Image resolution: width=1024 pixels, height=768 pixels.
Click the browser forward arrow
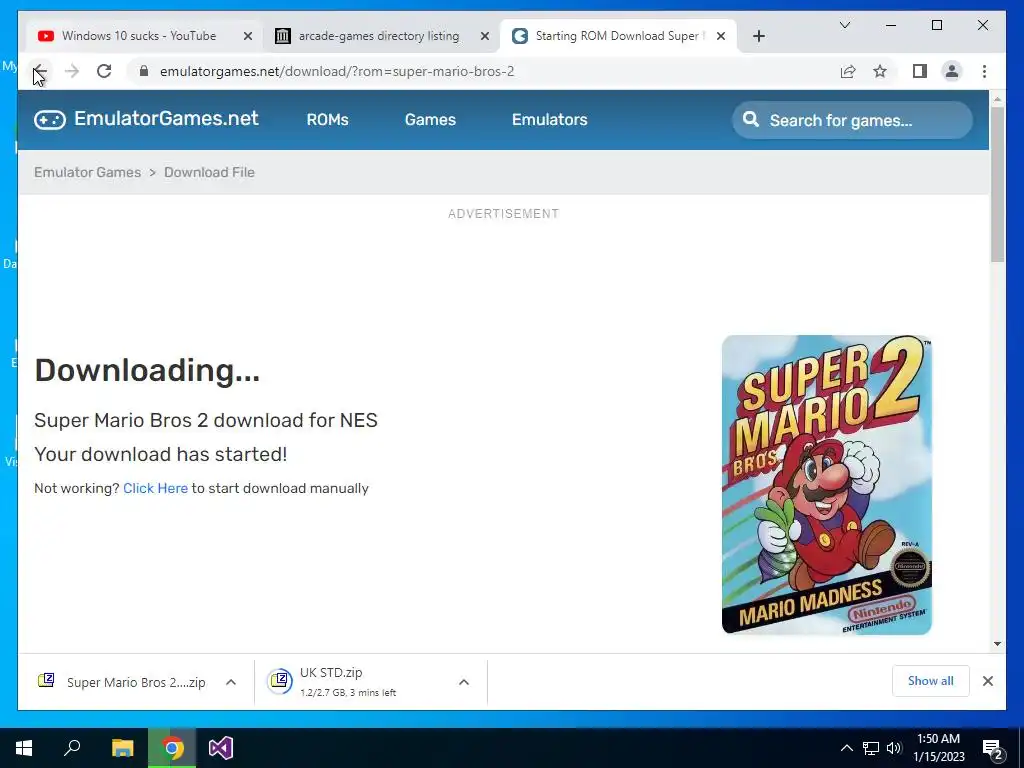tap(72, 71)
